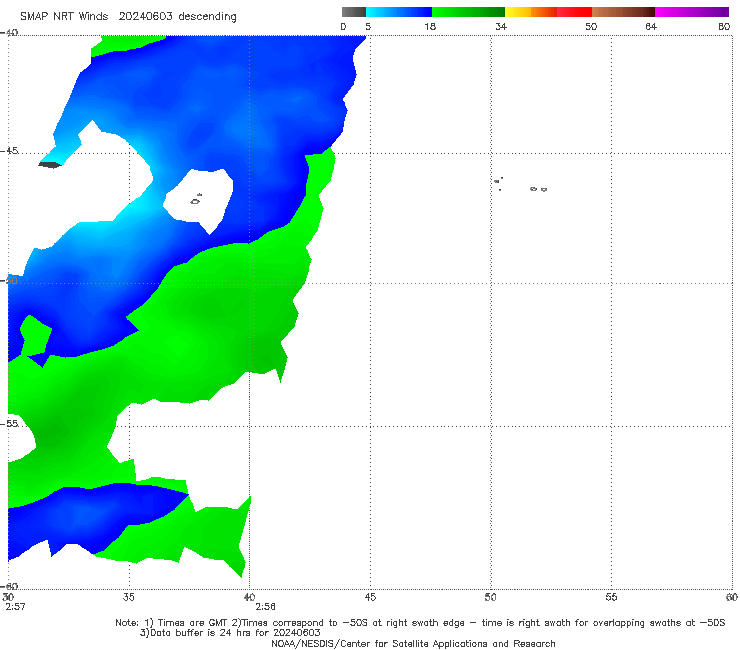Screen dimensions: 740x650
Task: Click the latitude axis label '-55'
Action: pos(9,423)
